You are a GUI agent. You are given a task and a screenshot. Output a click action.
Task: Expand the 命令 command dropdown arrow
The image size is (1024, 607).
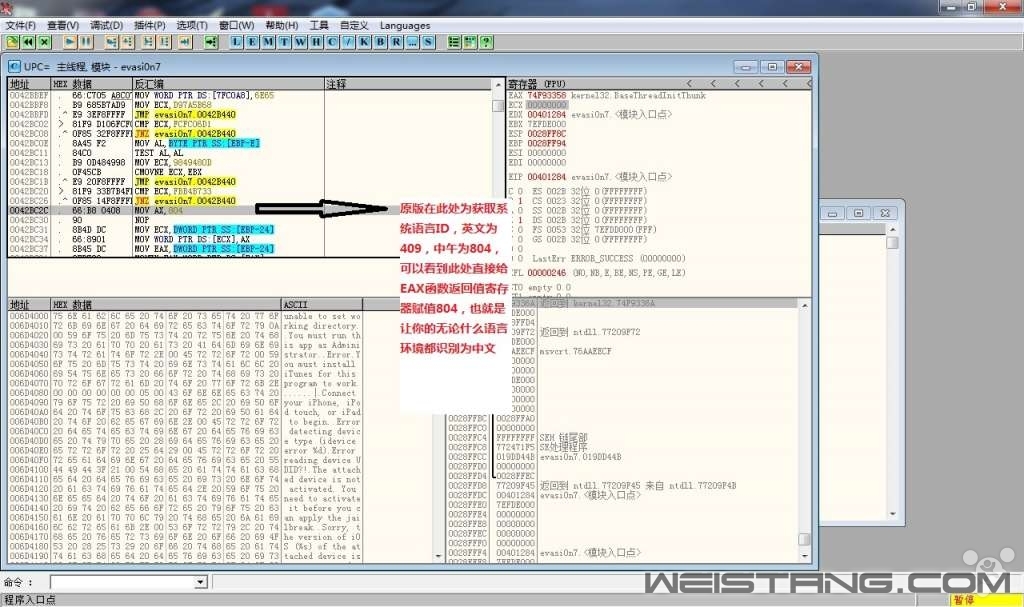[200, 582]
